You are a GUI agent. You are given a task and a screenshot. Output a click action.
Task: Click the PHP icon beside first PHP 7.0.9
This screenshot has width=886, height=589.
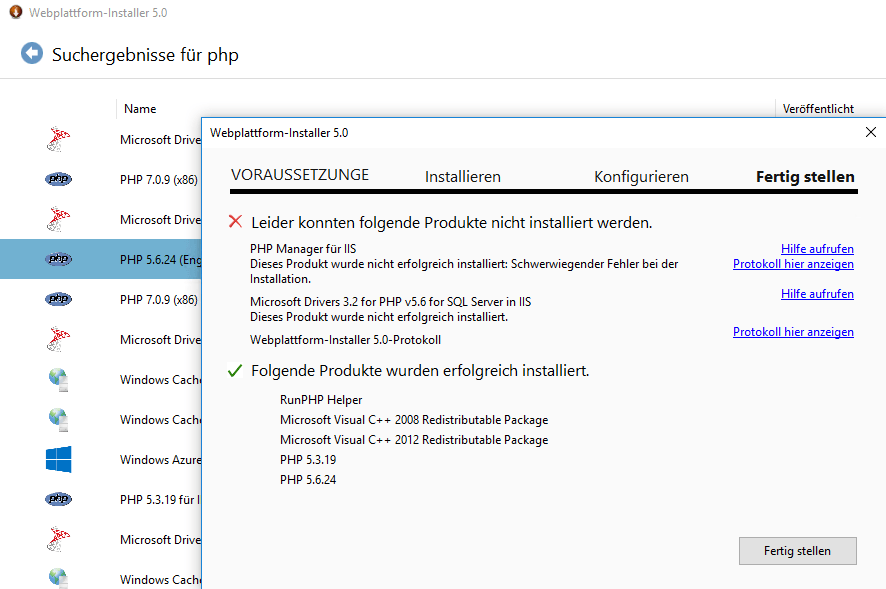(x=58, y=179)
